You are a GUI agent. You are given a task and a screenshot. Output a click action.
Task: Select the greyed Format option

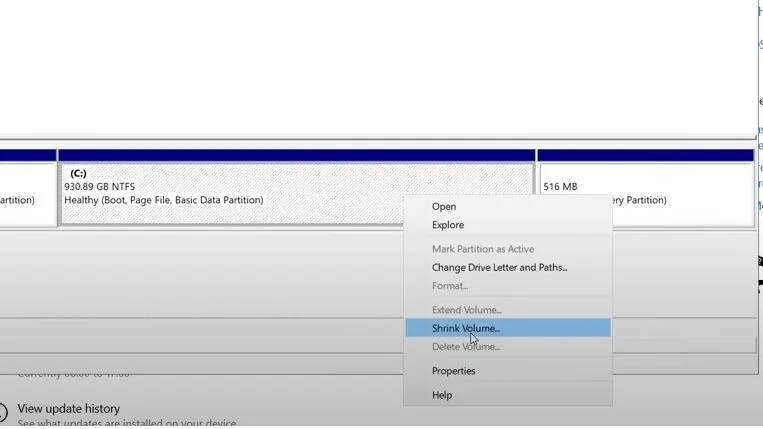click(x=508, y=286)
